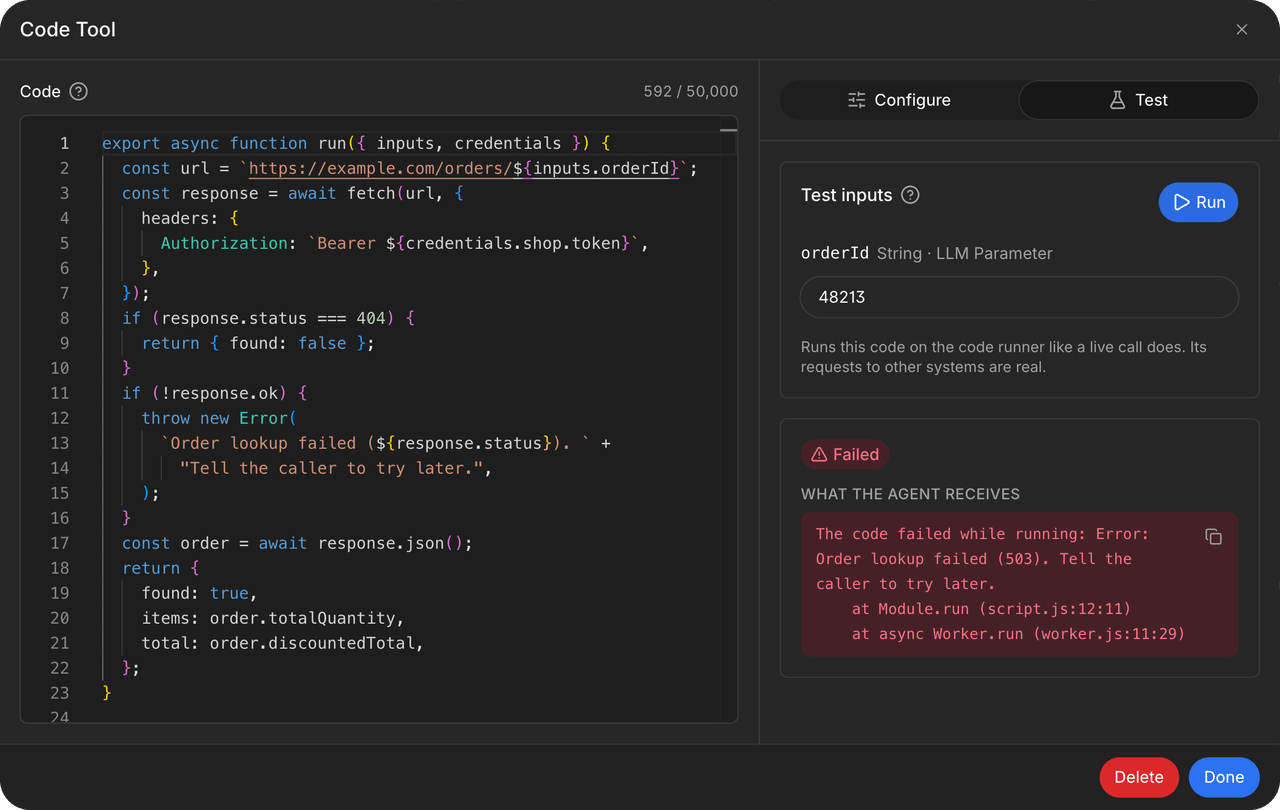The image size is (1280, 810).
Task: Click the 'return { found: false };' line
Action: [x=258, y=343]
